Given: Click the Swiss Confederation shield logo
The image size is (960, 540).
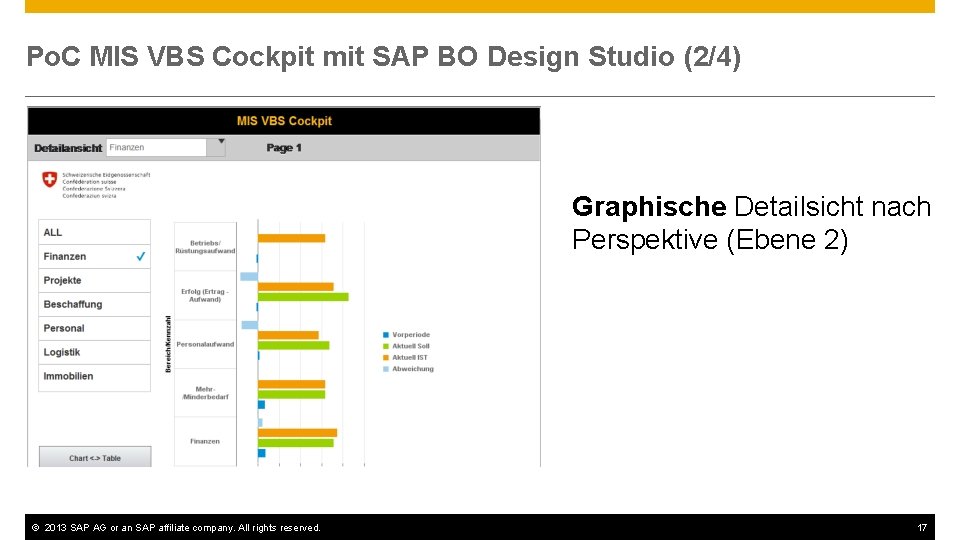Looking at the screenshot, I should 50,179.
